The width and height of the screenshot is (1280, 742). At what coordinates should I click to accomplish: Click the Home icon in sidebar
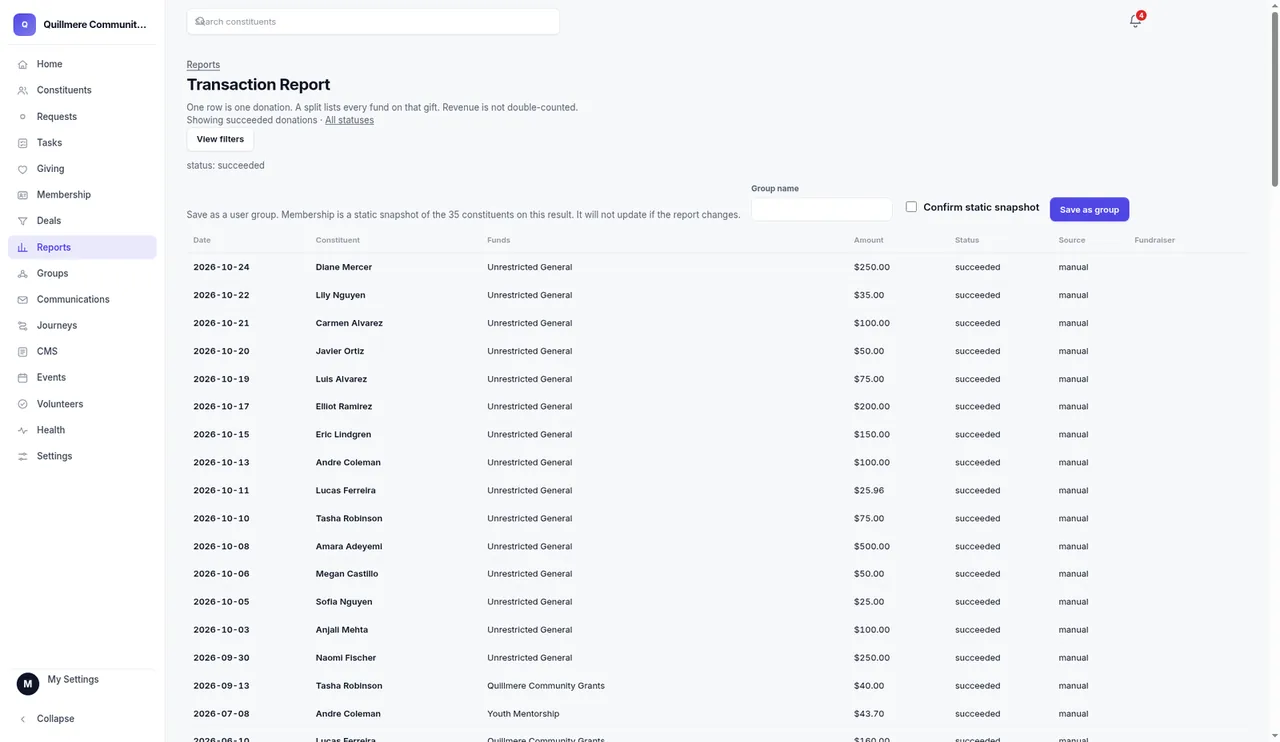pos(23,64)
